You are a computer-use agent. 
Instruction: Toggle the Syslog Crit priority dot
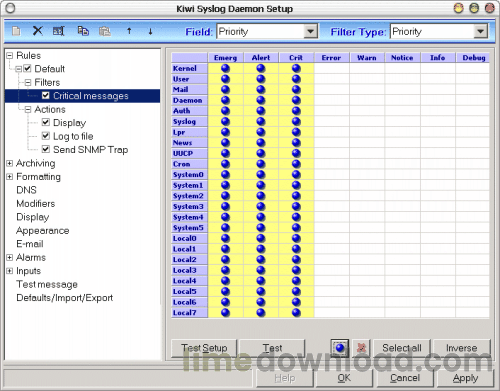296,121
